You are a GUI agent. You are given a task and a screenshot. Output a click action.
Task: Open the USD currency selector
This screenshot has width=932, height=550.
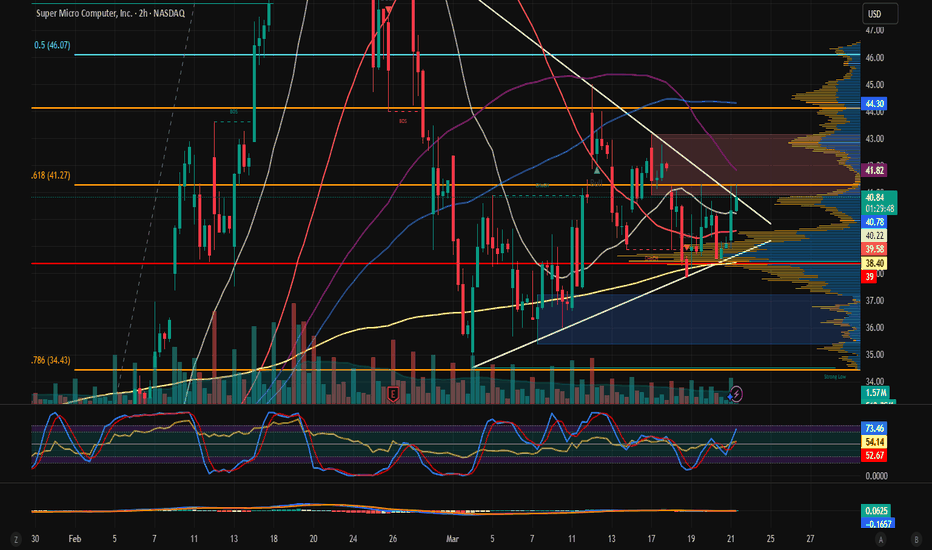point(880,14)
